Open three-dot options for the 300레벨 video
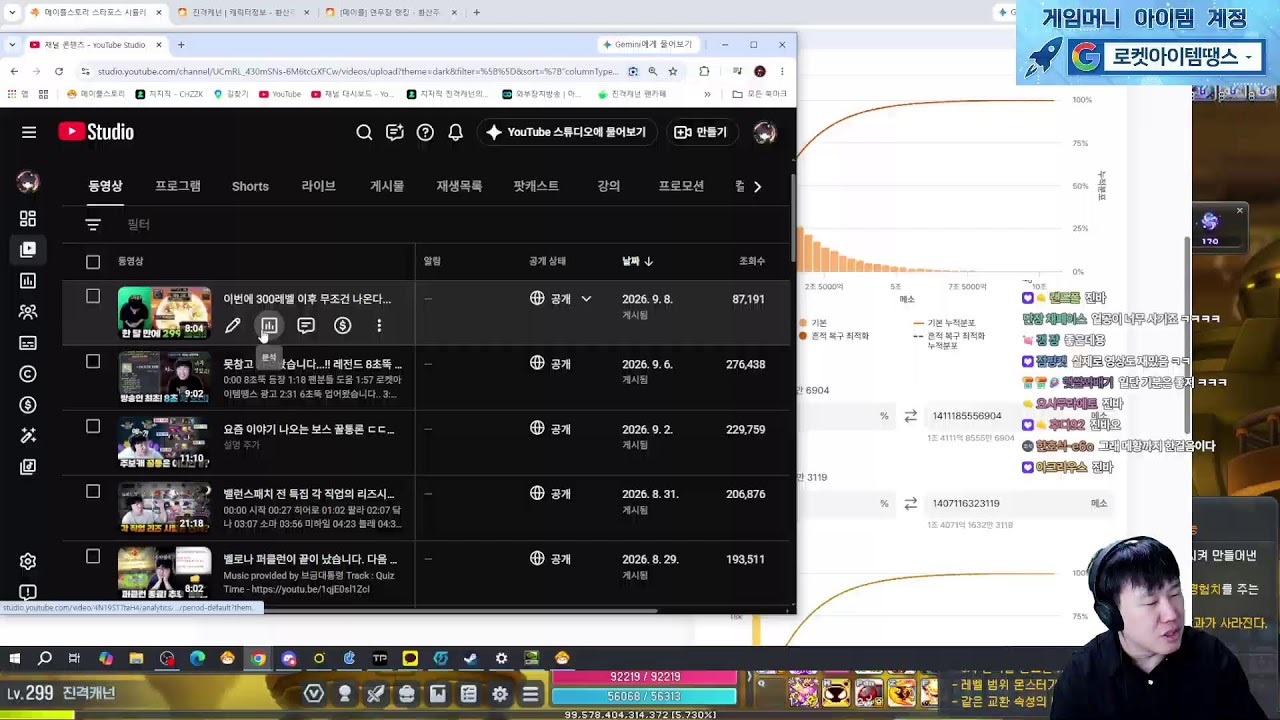 pyautogui.click(x=379, y=325)
